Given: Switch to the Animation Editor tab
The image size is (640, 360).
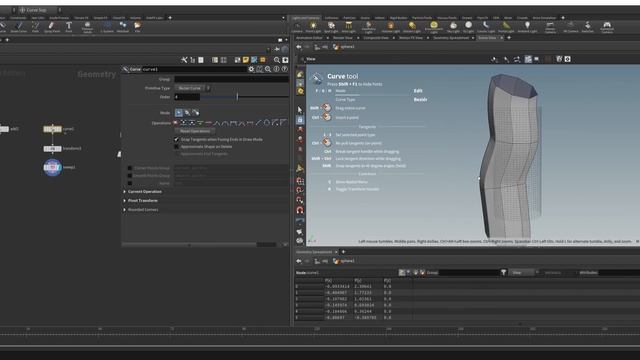Looking at the screenshot, I should 309,38.
